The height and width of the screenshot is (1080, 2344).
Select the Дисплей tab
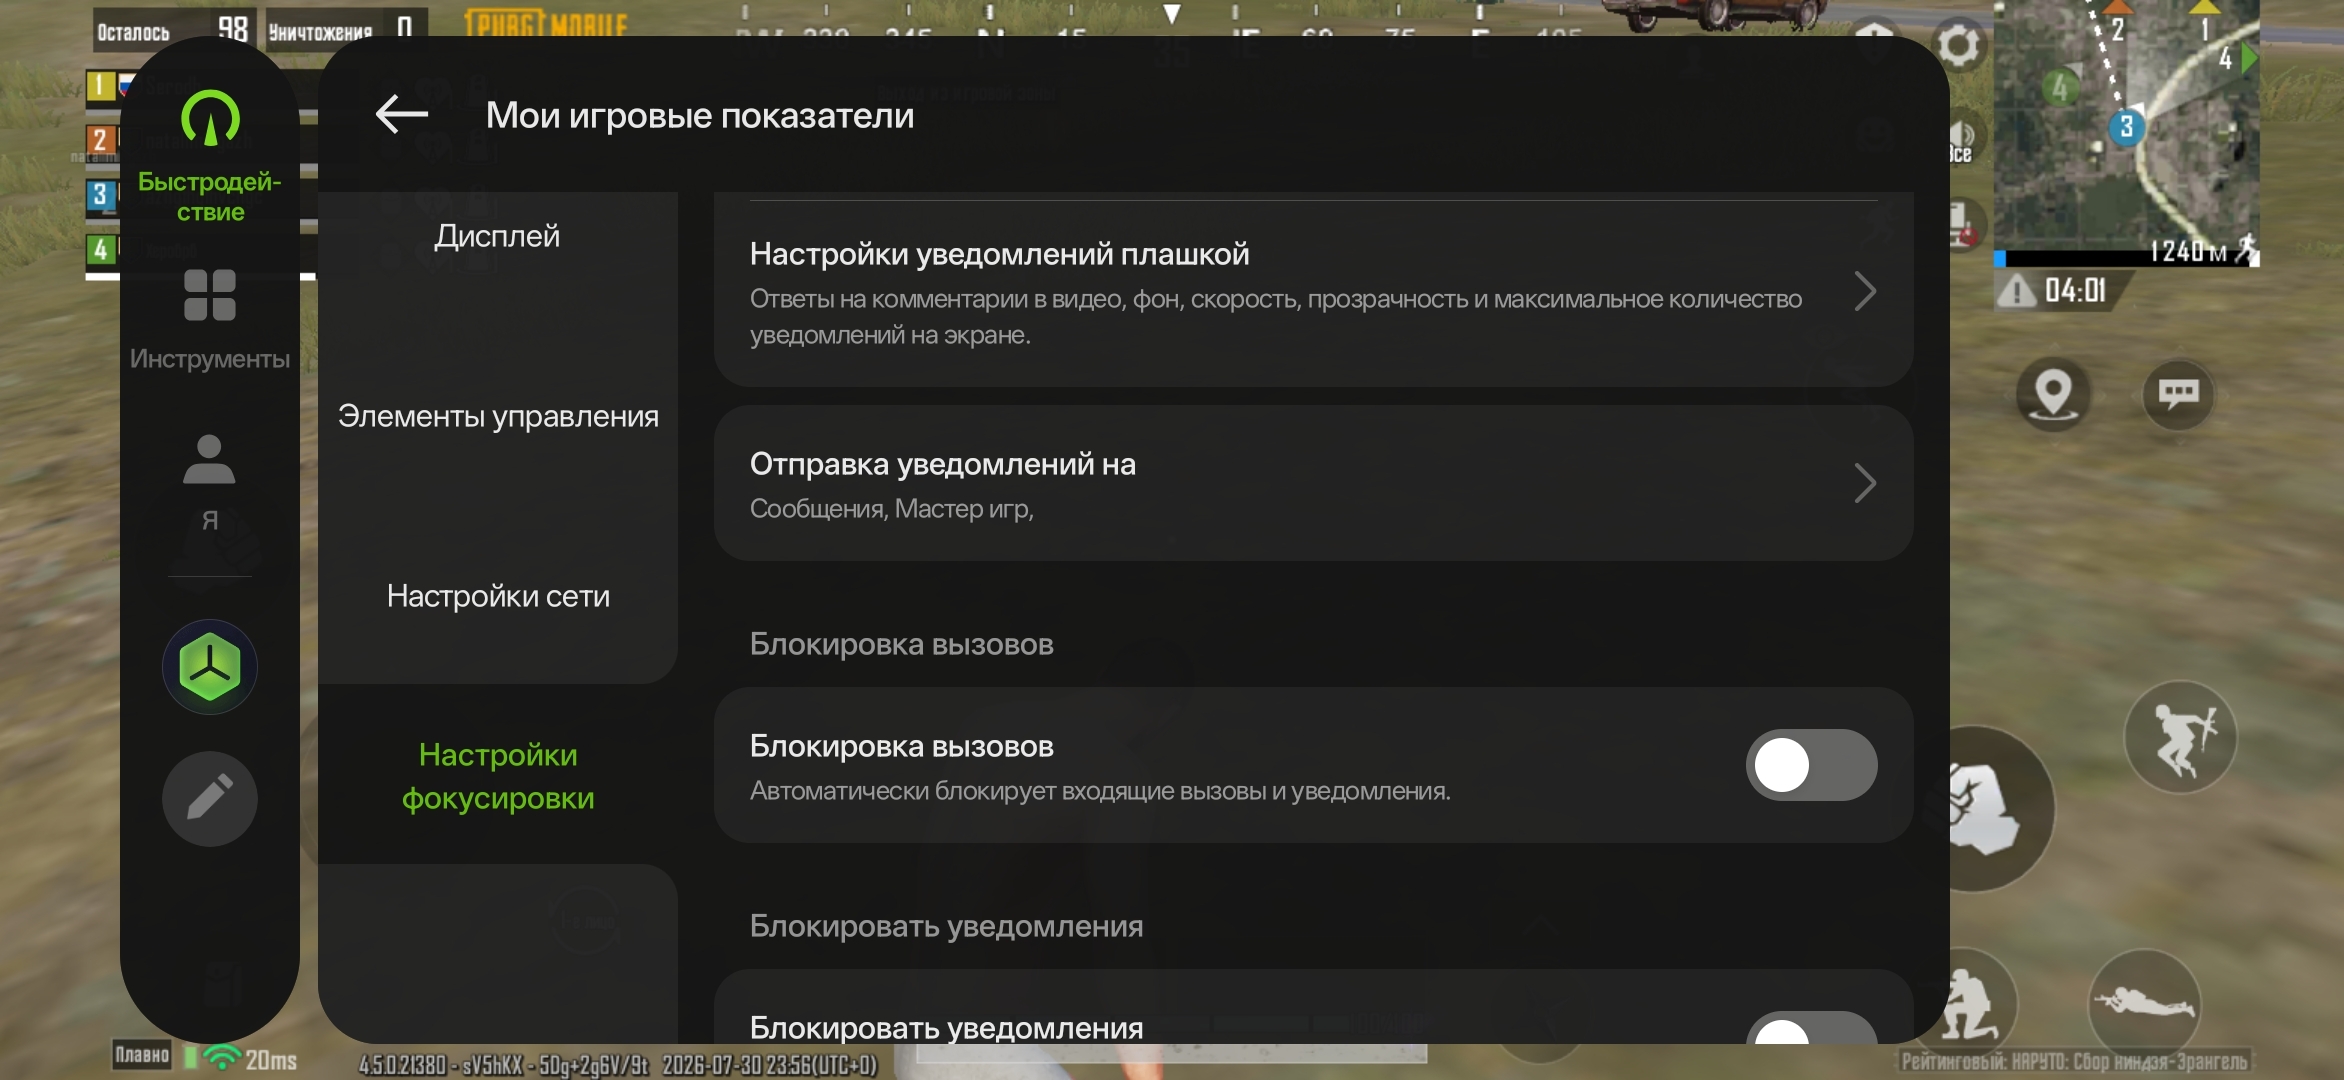coord(497,236)
